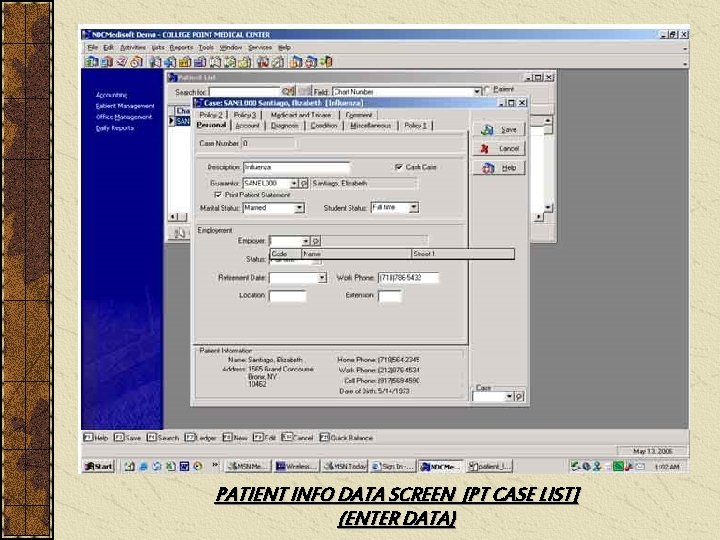Open the Guarantor lookup magnifier icon
The image size is (720, 540).
point(304,184)
